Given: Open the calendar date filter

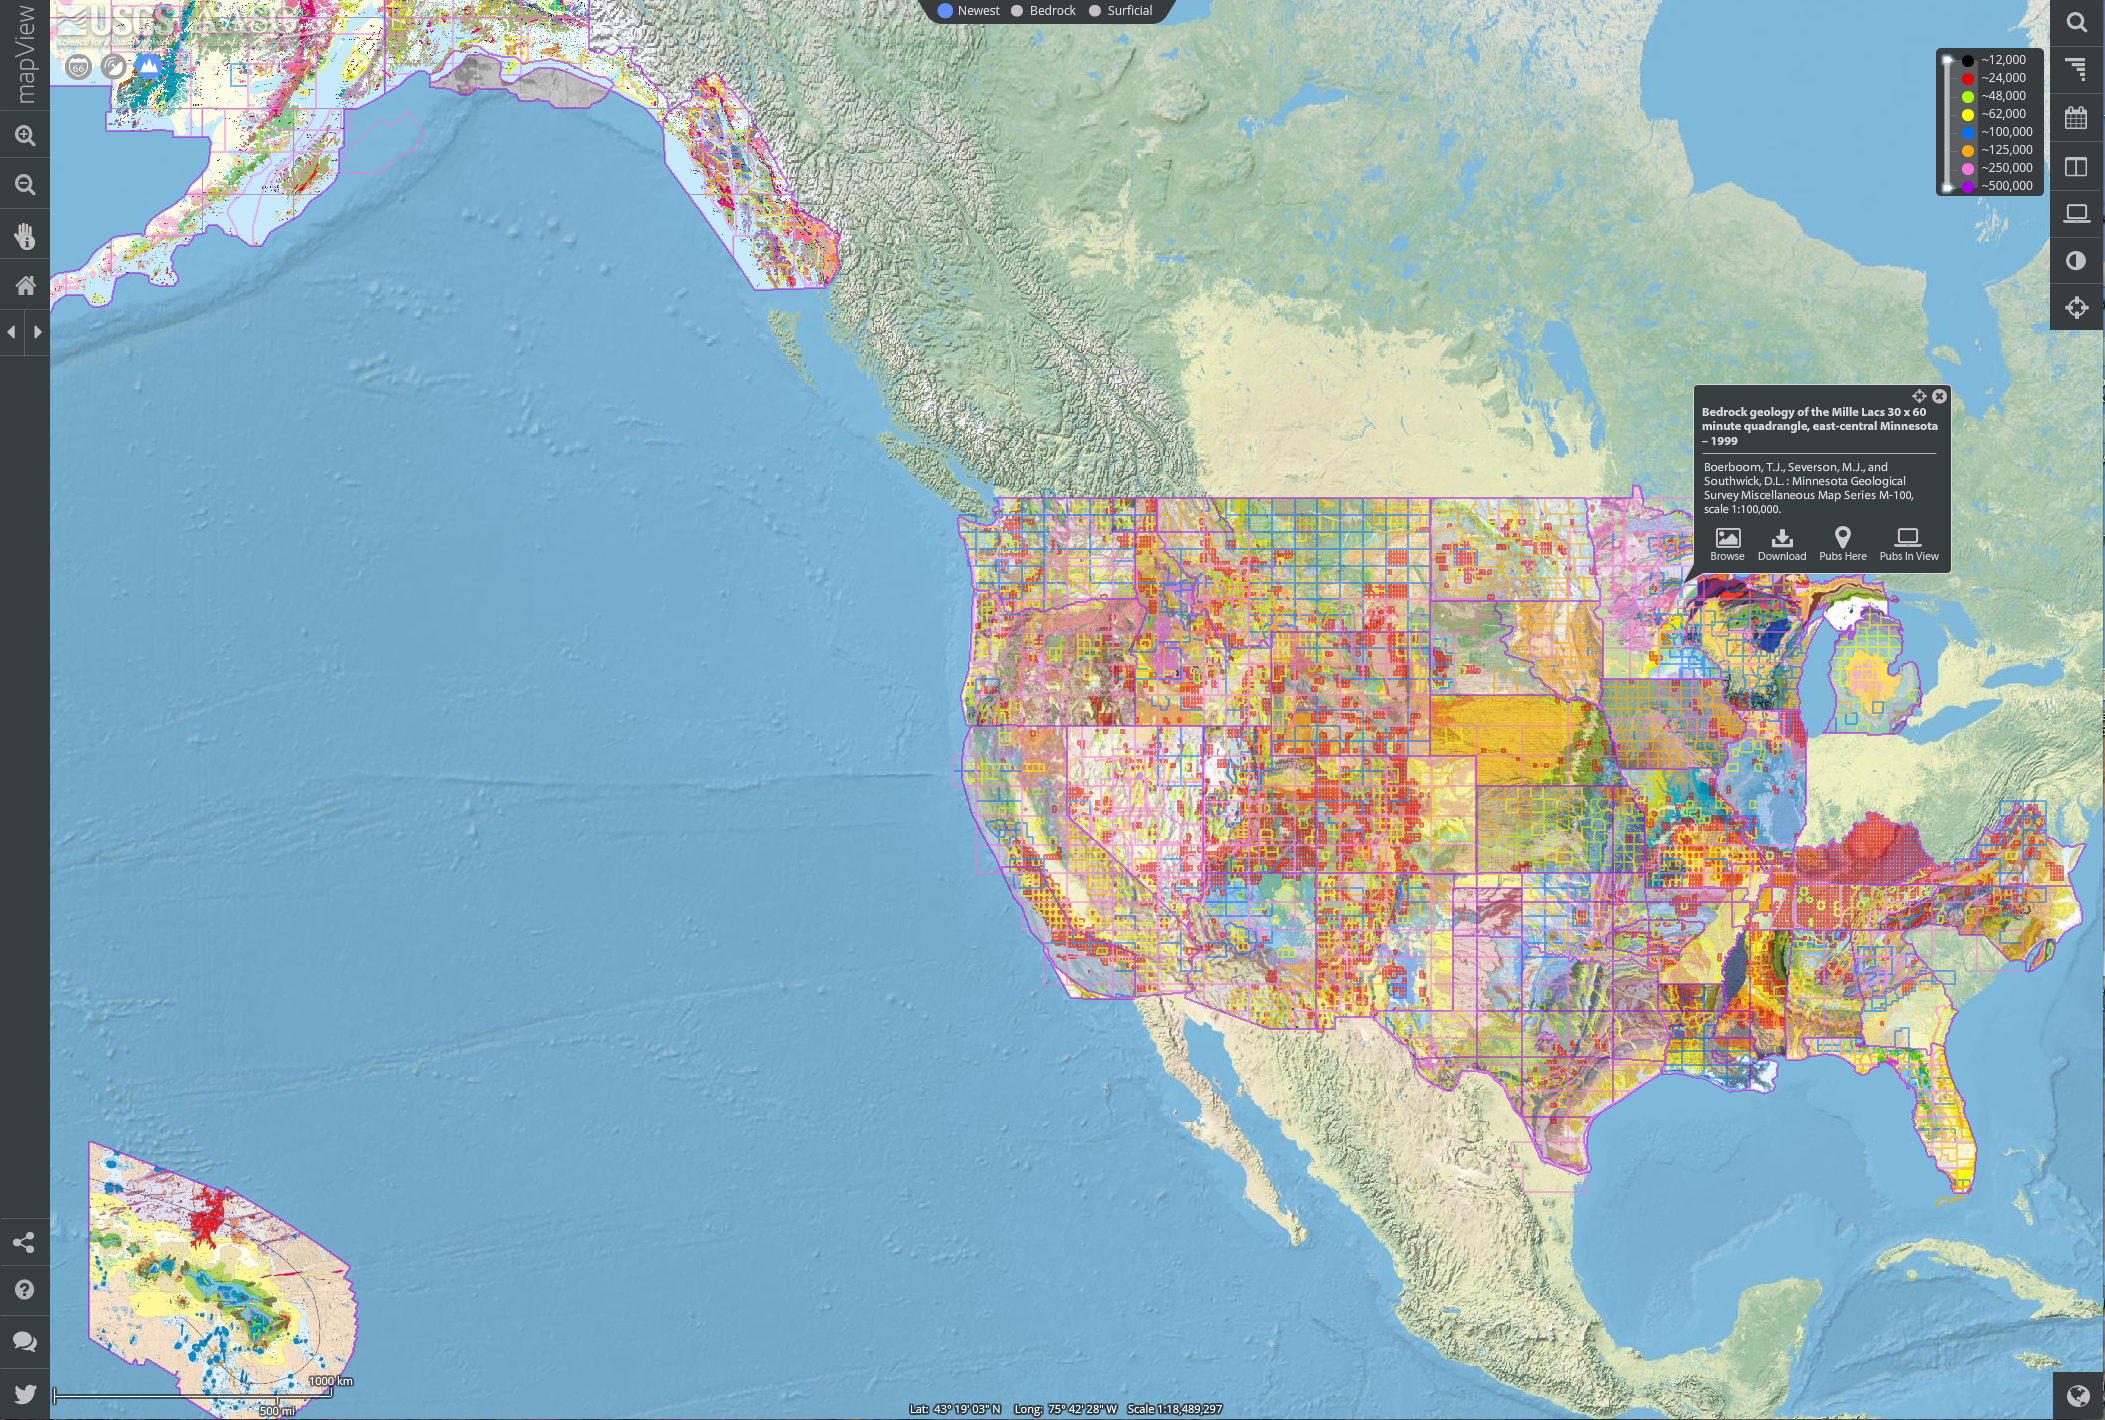Looking at the screenshot, I should tap(2077, 117).
